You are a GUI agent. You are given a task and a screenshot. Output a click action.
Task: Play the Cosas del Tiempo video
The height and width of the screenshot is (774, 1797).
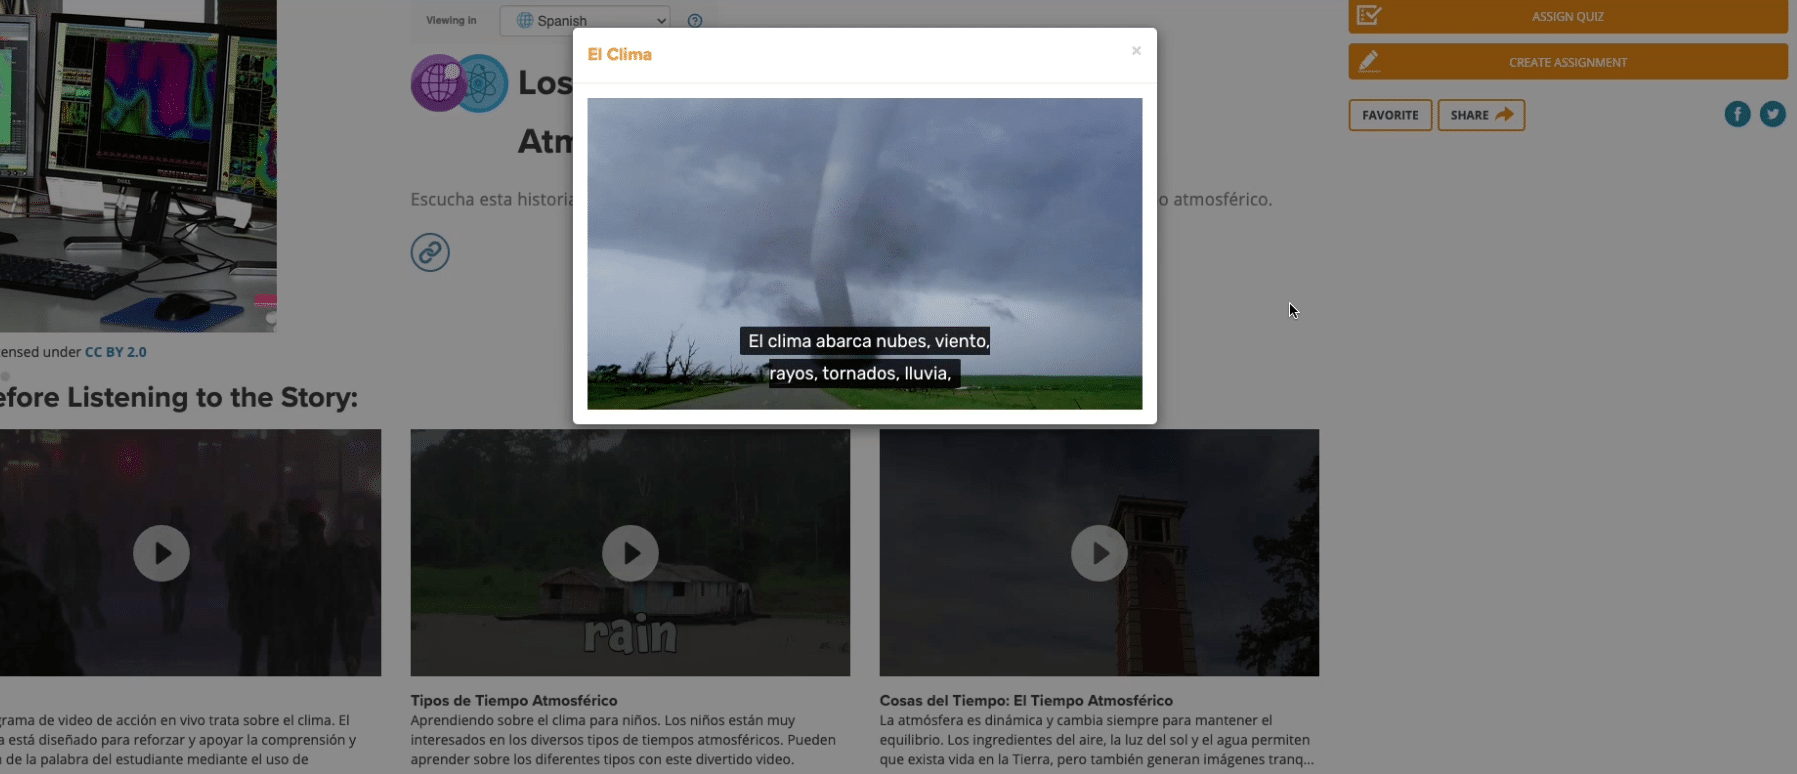1099,553
